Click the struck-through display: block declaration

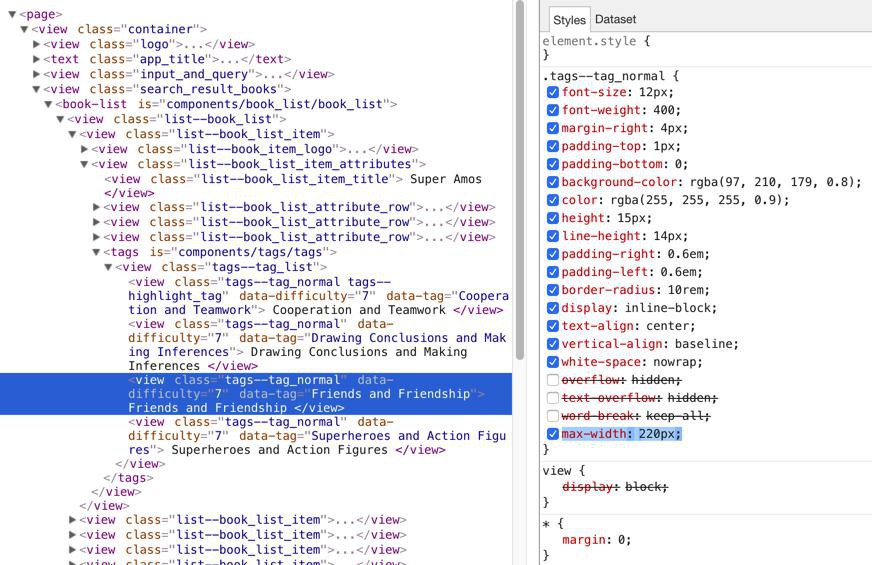tap(615, 487)
